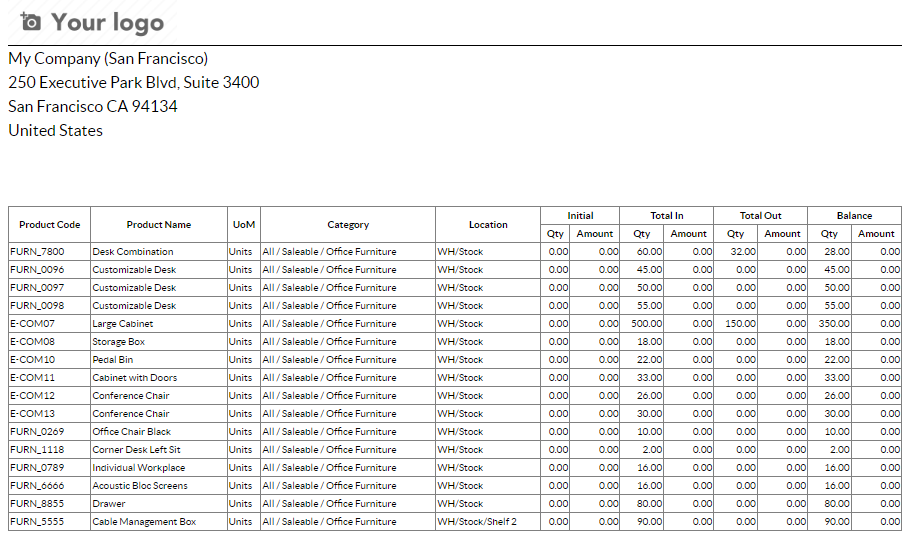
Task: Click product code 'E-COM13'
Action: coord(33,414)
